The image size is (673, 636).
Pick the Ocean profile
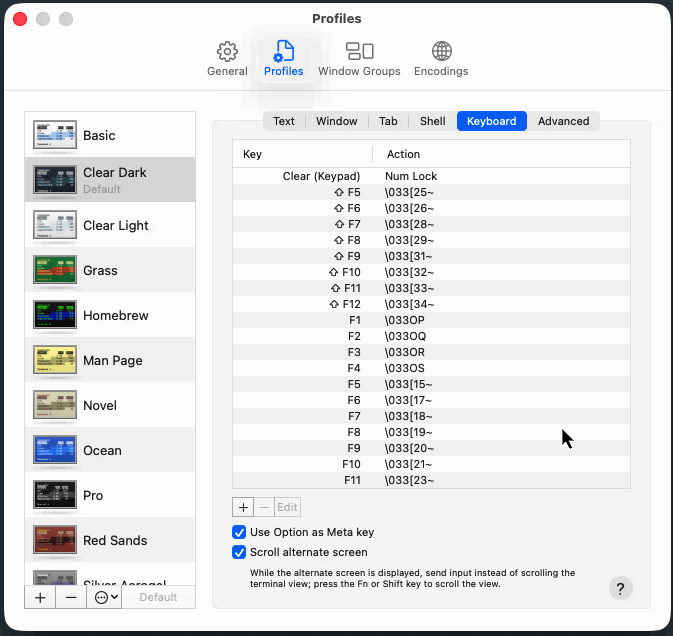pos(110,450)
